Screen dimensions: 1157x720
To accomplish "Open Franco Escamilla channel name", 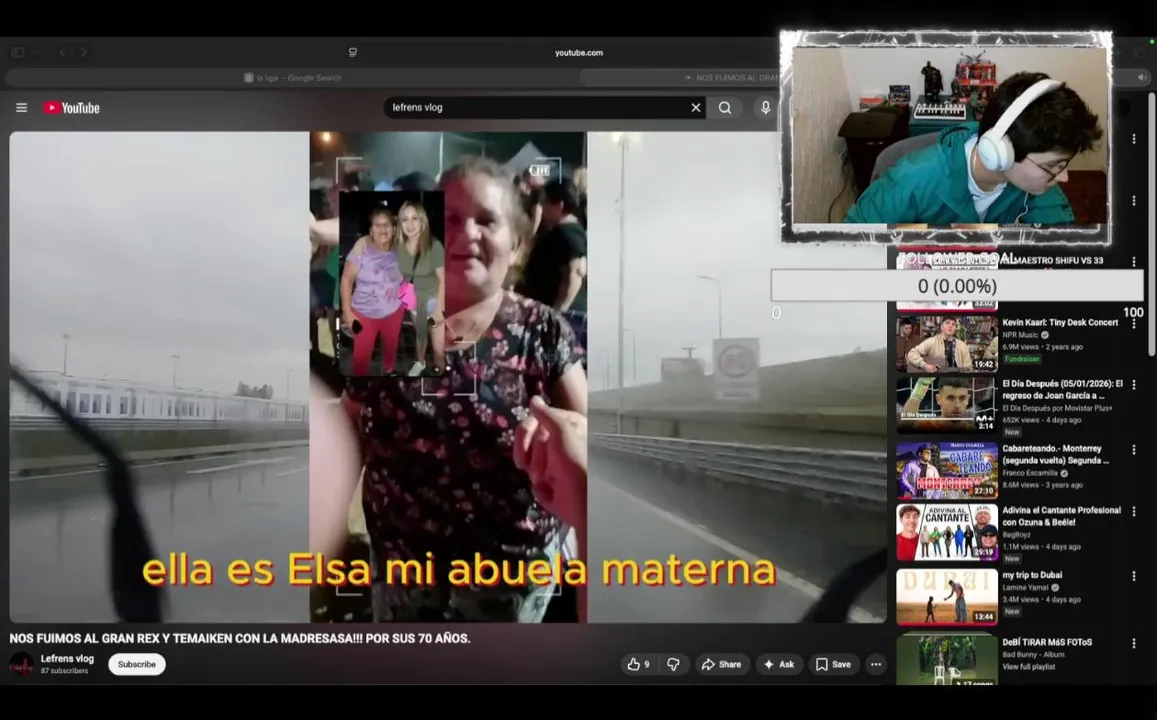I will tap(1030, 473).
